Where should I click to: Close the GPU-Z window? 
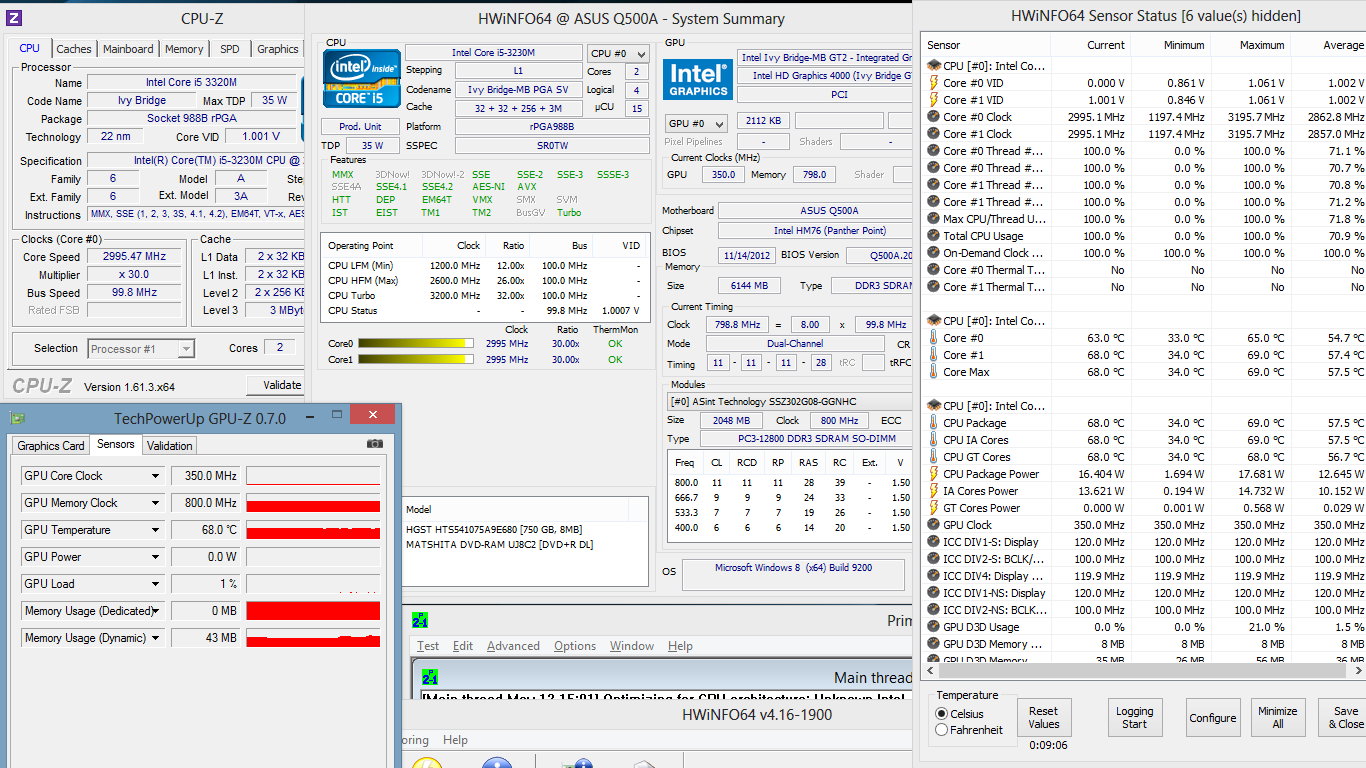click(x=372, y=415)
